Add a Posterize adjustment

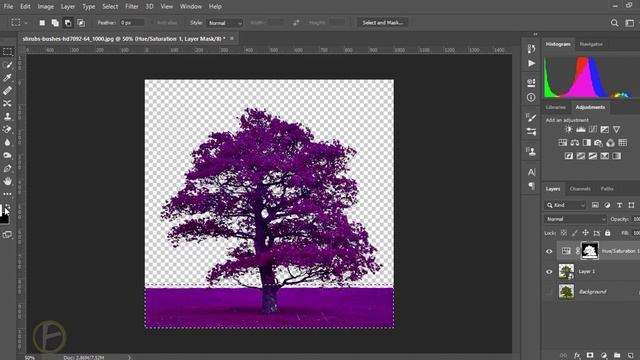[x=580, y=156]
